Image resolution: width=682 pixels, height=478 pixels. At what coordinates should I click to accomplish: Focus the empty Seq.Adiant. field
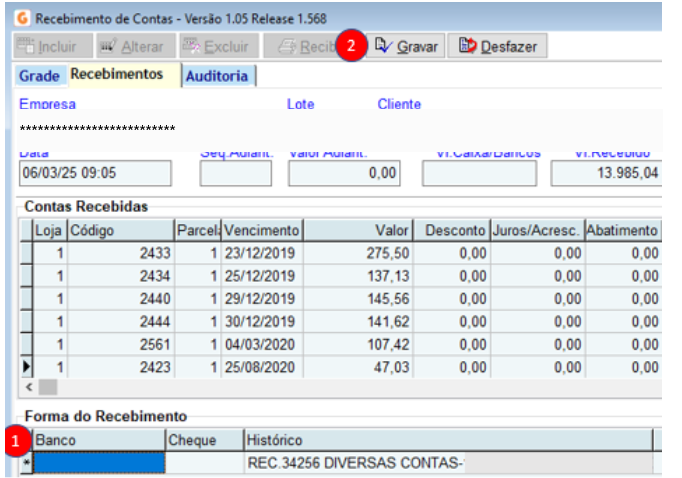click(236, 173)
